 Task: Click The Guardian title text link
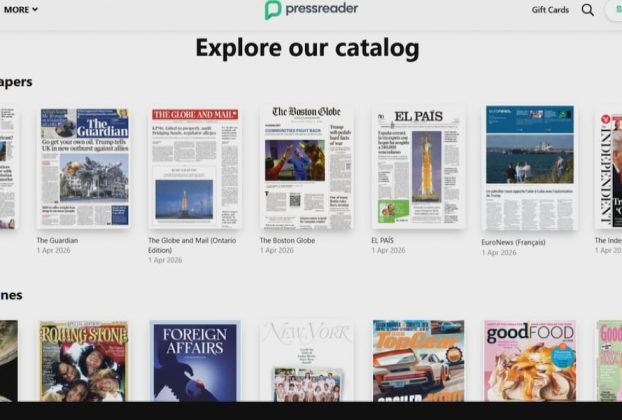click(57, 241)
